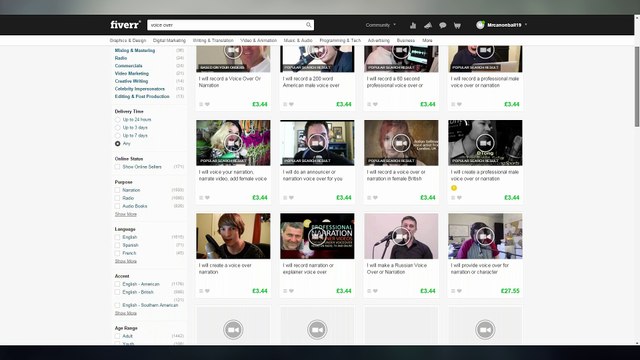Open the sales analytics bar-chart icon

tap(413, 25)
